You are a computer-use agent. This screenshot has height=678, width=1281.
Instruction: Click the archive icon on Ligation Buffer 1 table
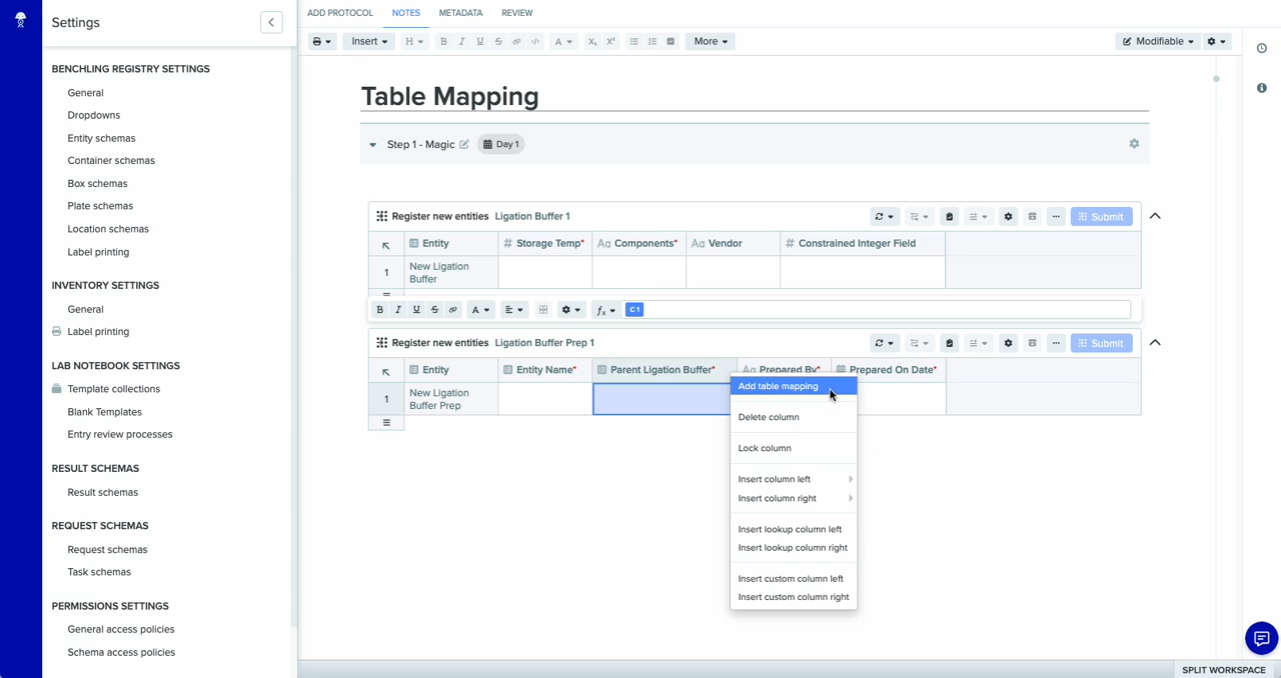(x=1032, y=217)
